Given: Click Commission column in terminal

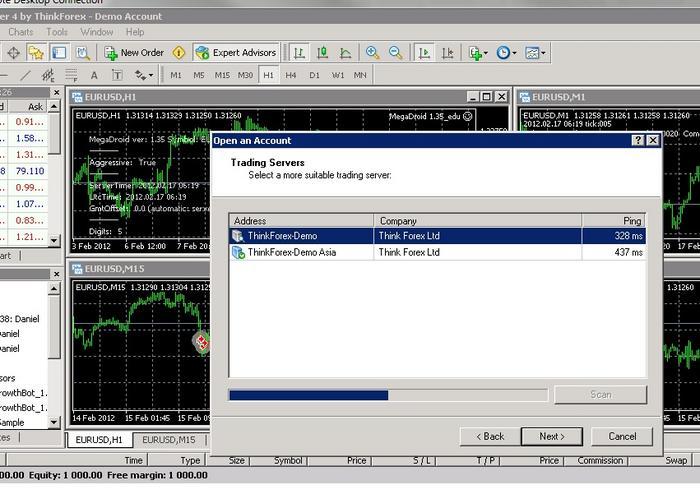Looking at the screenshot, I should coord(600,461).
